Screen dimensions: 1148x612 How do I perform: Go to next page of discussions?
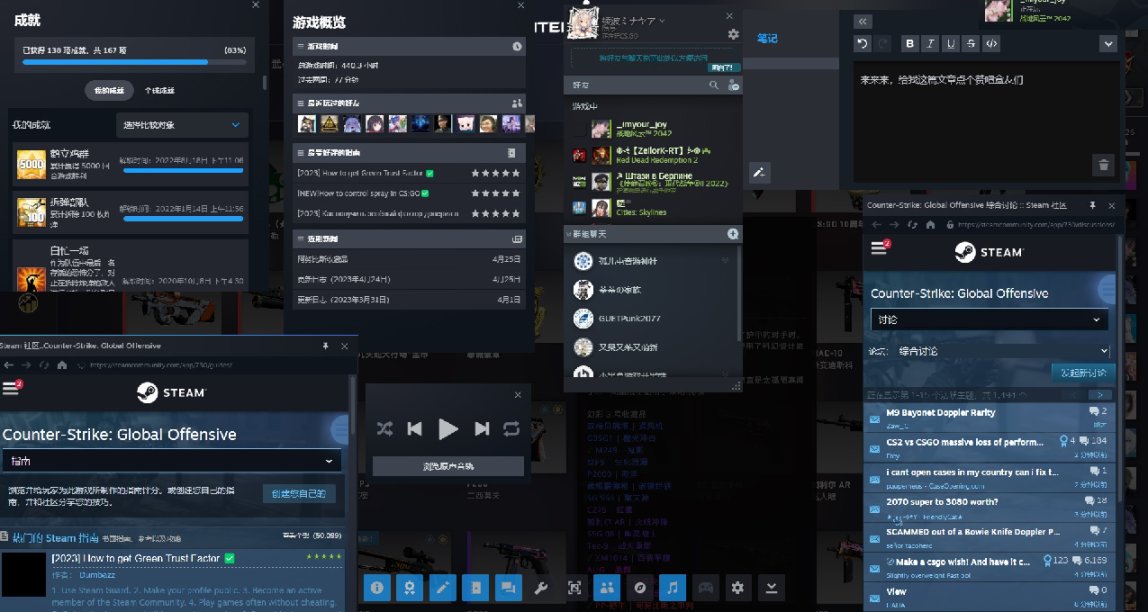pos(1100,395)
